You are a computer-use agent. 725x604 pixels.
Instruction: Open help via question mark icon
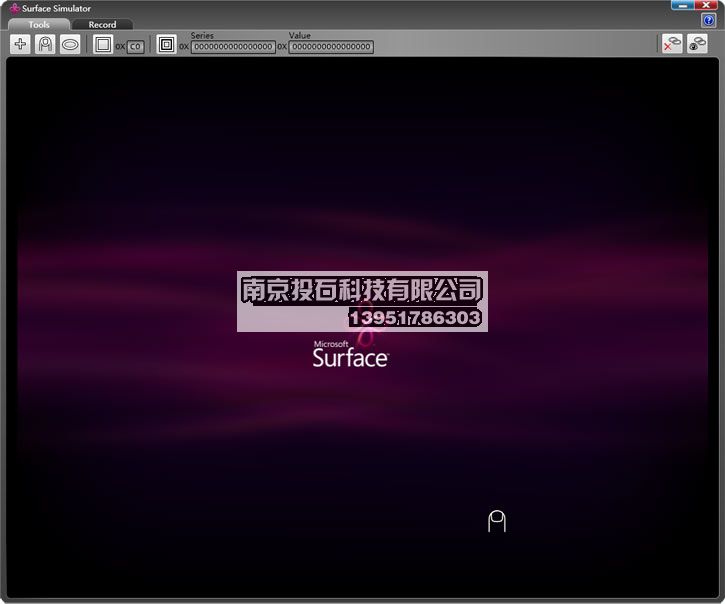tap(709, 21)
